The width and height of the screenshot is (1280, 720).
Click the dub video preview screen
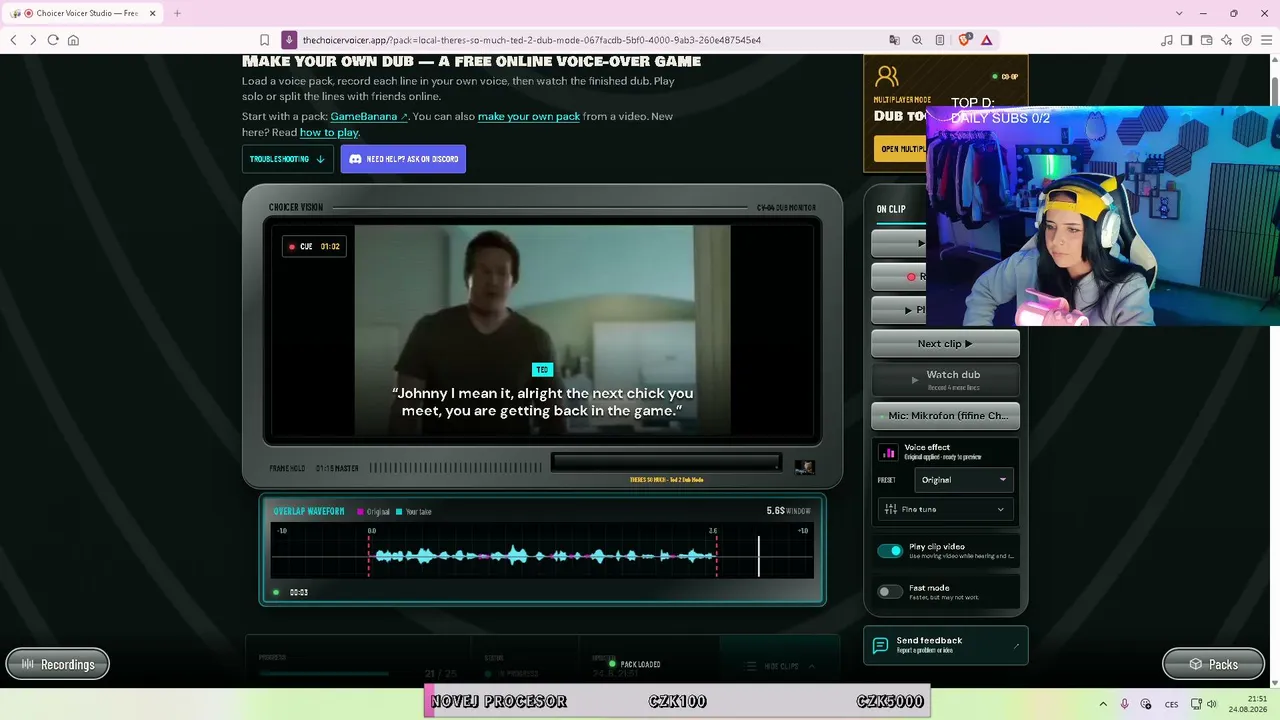[x=543, y=330]
